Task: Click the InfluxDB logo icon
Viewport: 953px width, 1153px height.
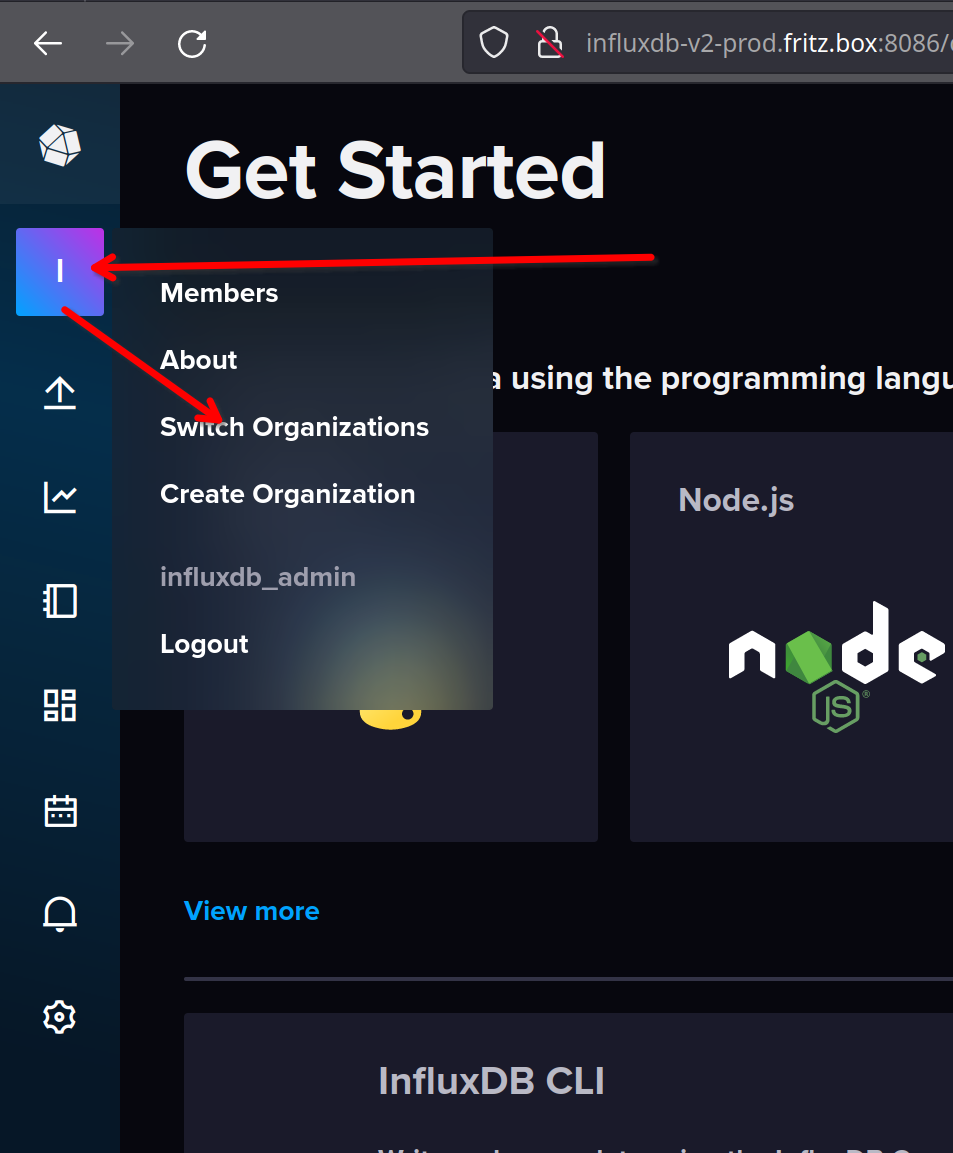Action: [60, 146]
